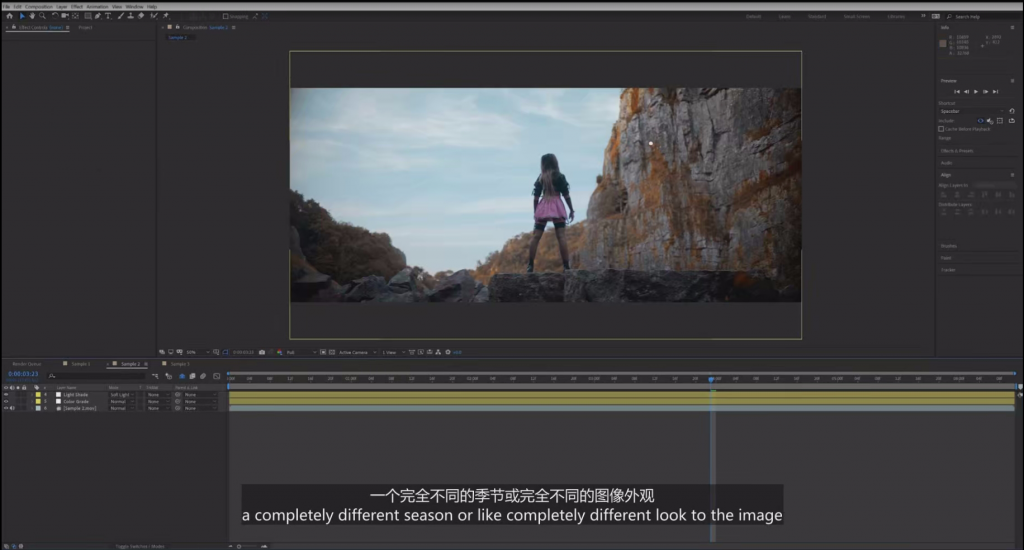Screen dimensions: 1024x550
Task: Open the Tracker panel
Action: 948,270
